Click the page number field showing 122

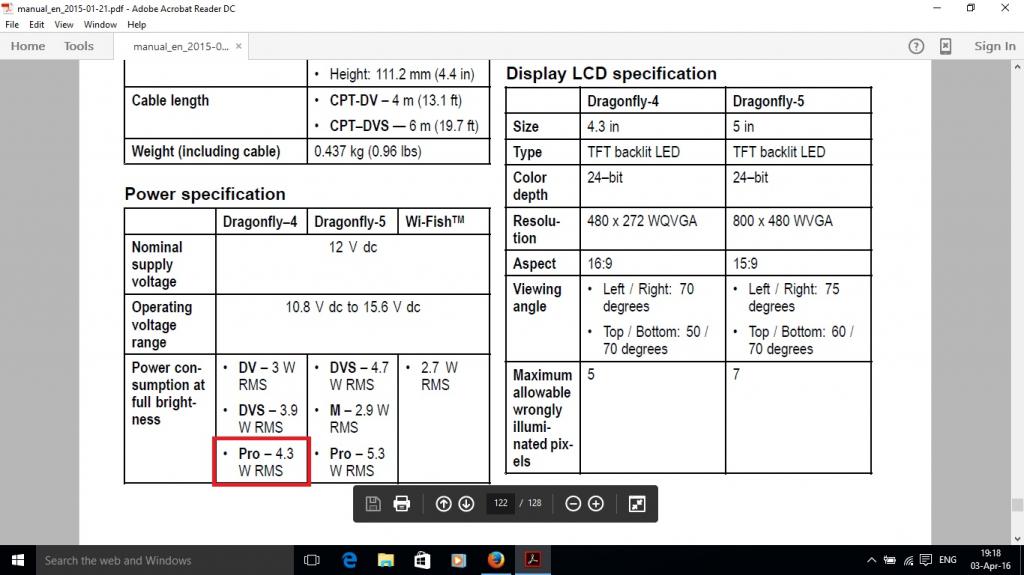500,502
